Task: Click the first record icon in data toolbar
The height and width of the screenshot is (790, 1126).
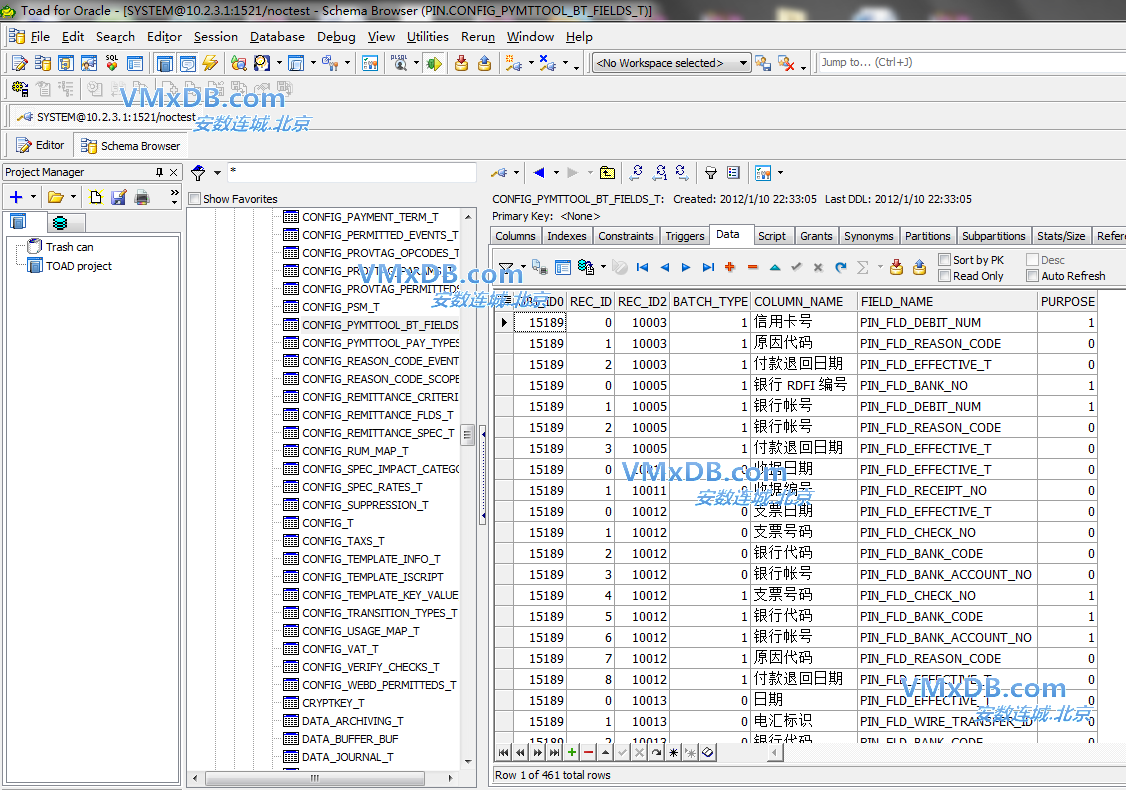Action: click(x=643, y=267)
